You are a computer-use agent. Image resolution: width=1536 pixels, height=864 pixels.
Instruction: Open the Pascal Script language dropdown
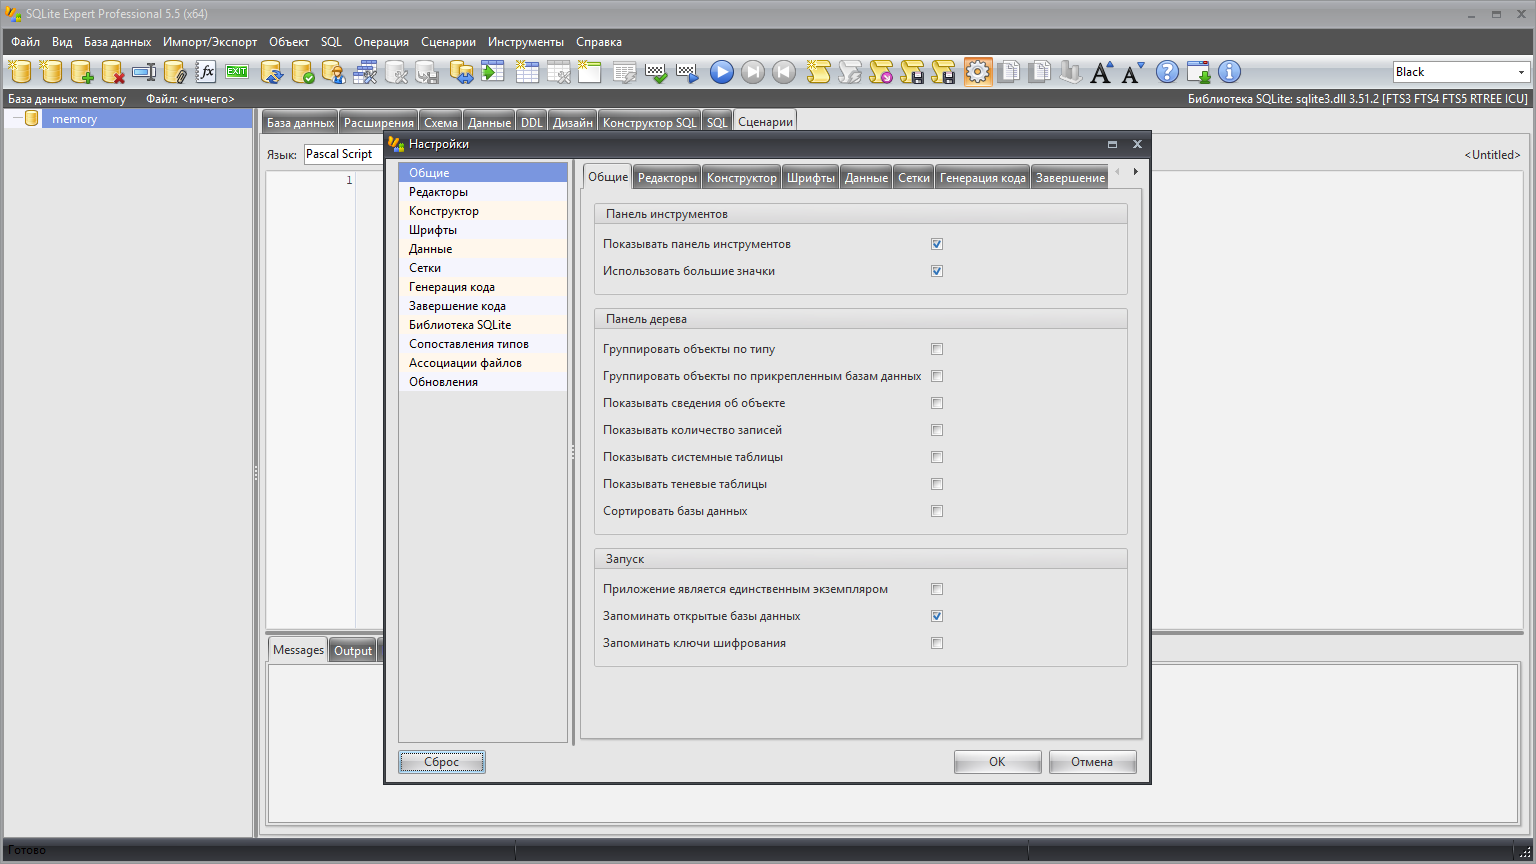(340, 154)
